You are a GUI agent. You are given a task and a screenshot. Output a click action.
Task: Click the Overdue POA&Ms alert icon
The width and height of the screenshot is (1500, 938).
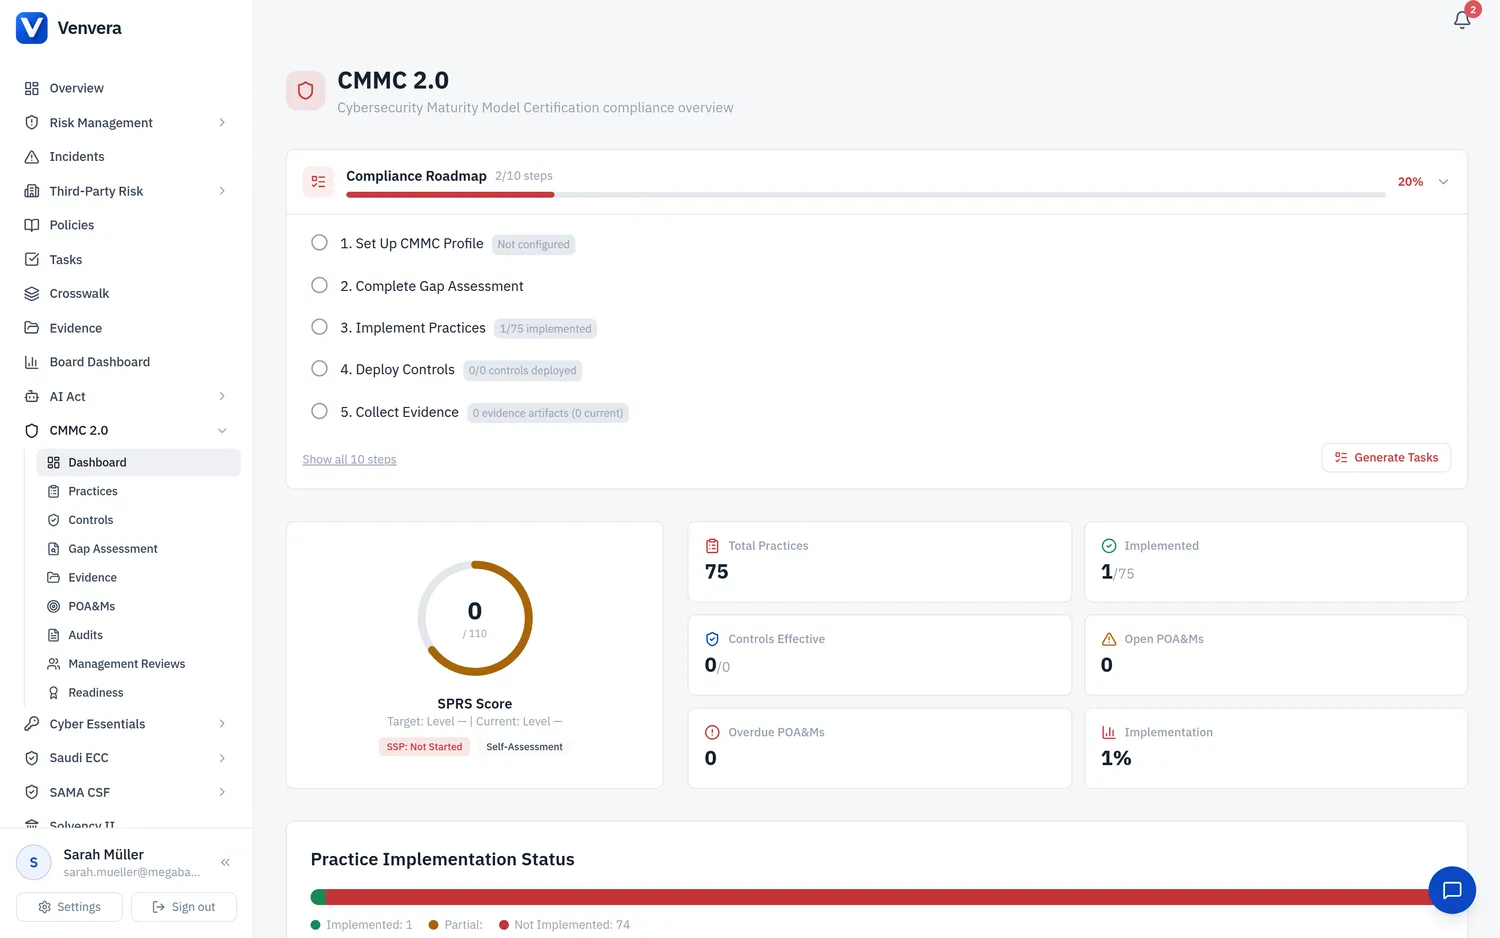pyautogui.click(x=712, y=732)
